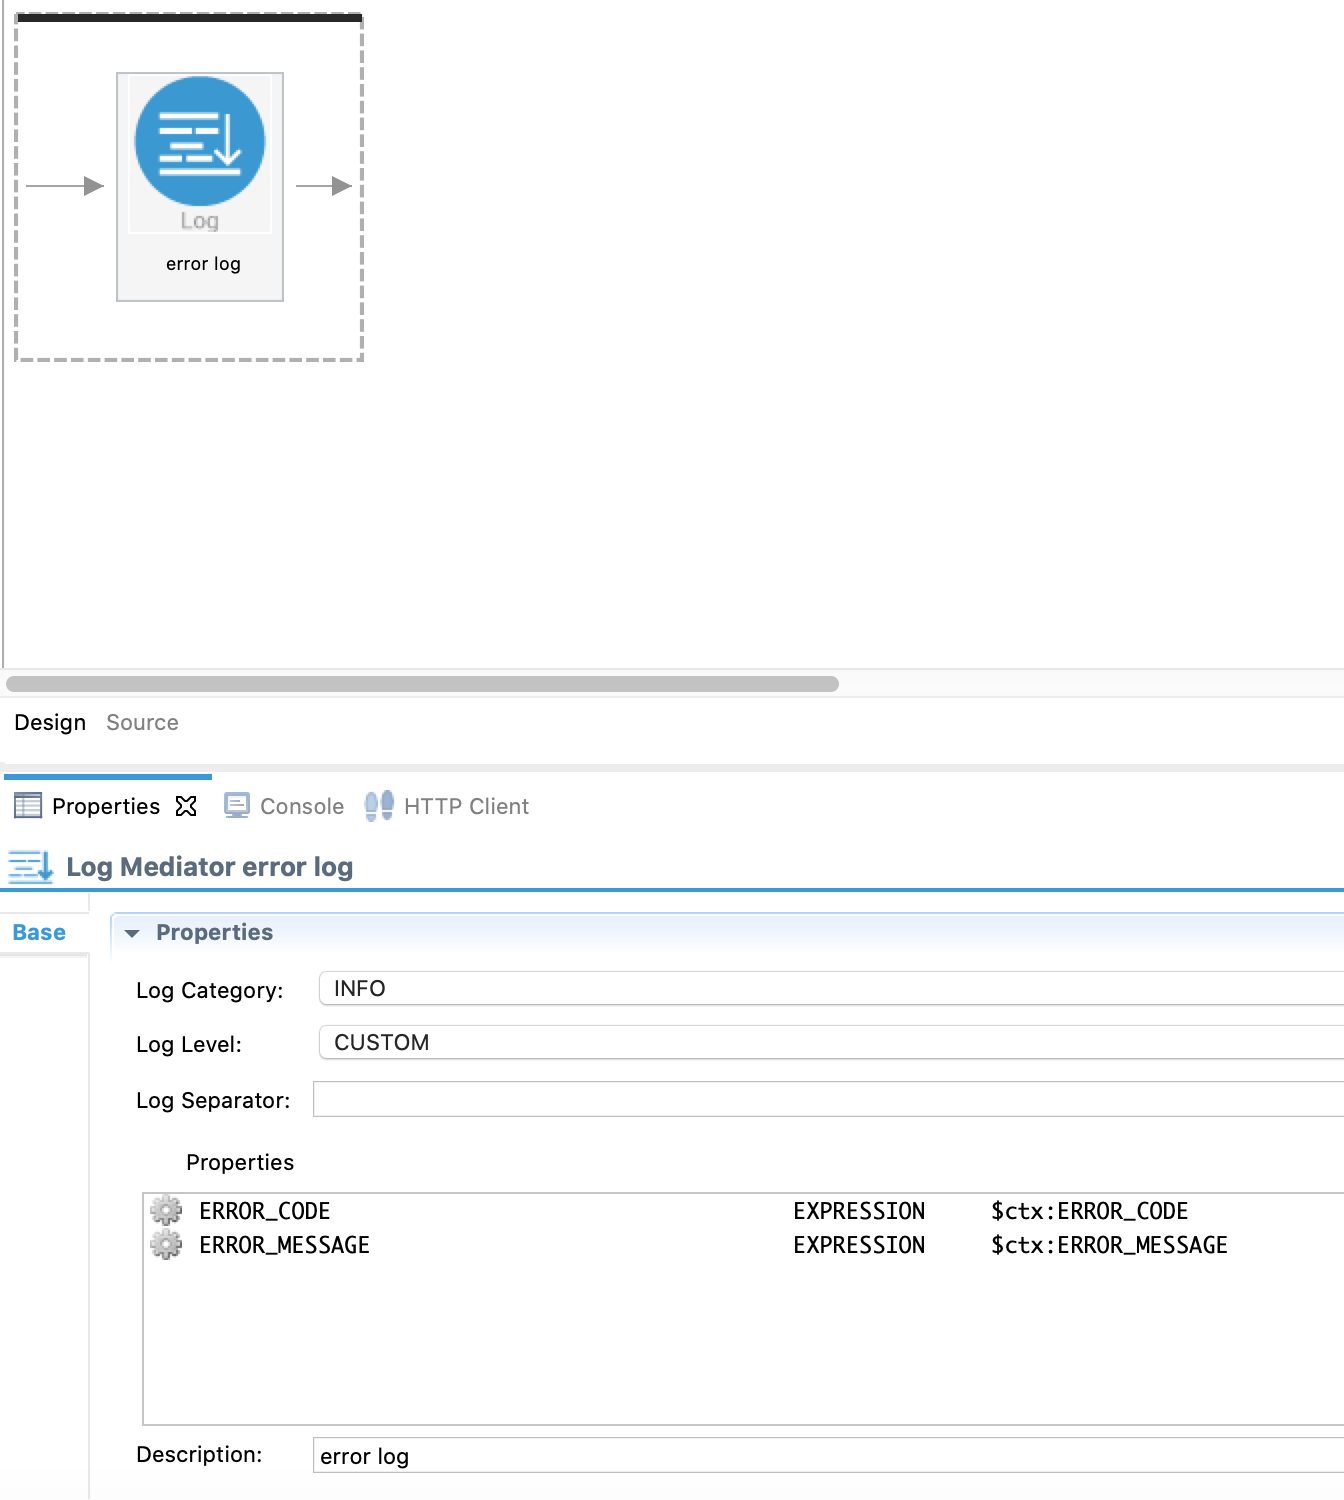Close the Properties view with X icon
1344x1500 pixels.
tap(186, 806)
